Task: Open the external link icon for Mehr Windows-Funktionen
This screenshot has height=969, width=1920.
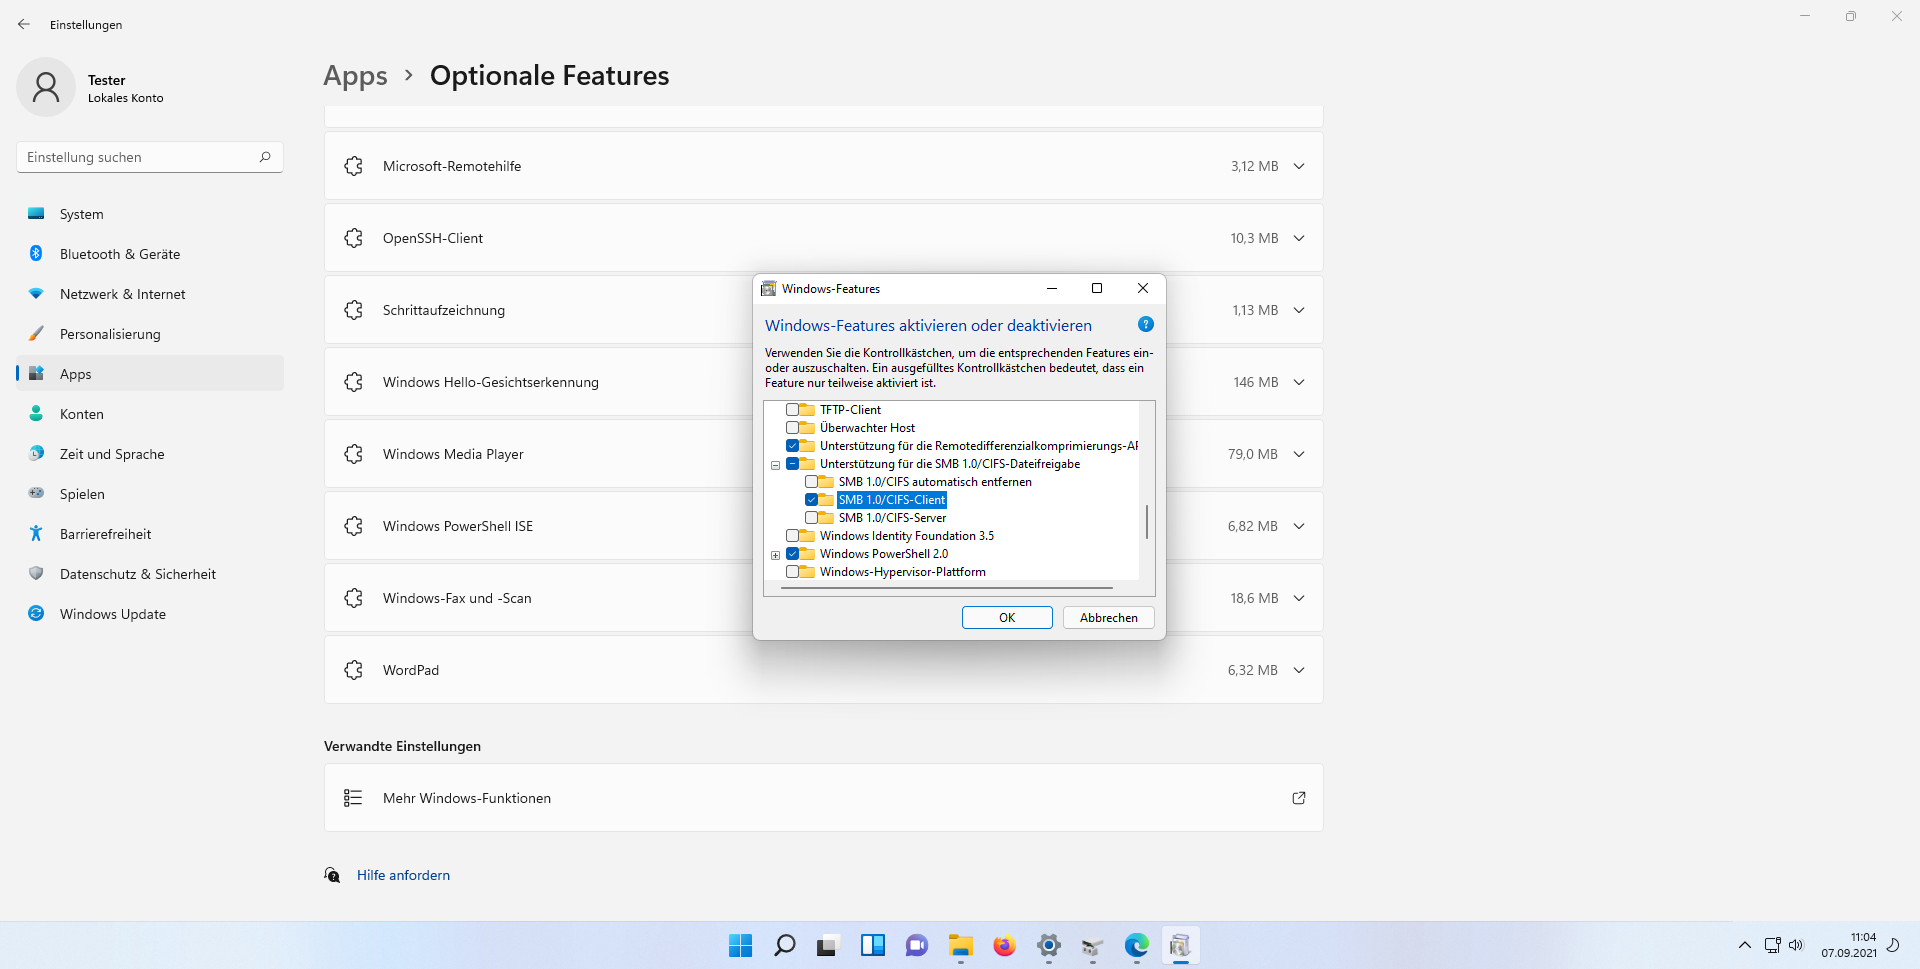Action: point(1299,798)
